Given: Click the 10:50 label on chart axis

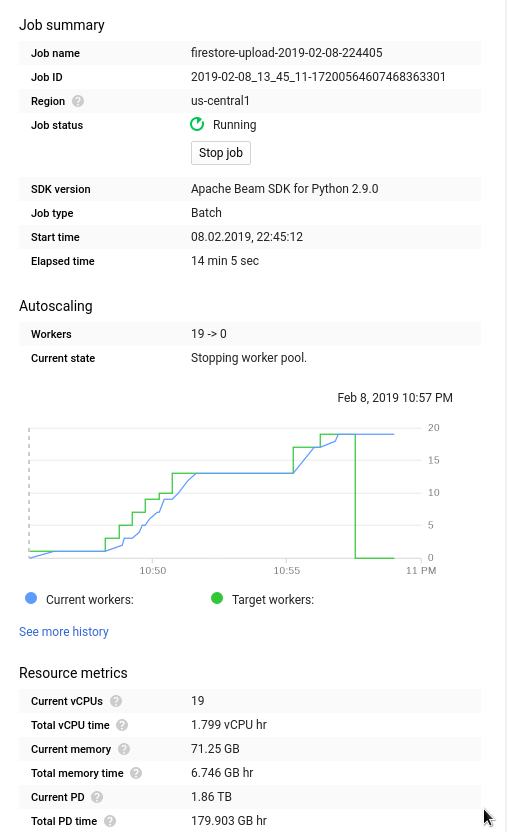Looking at the screenshot, I should [153, 570].
